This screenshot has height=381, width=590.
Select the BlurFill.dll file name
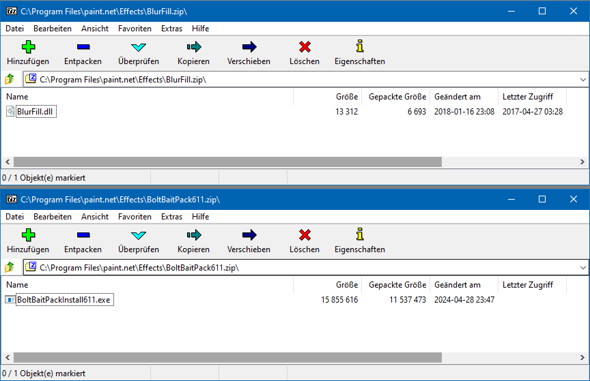tap(35, 111)
